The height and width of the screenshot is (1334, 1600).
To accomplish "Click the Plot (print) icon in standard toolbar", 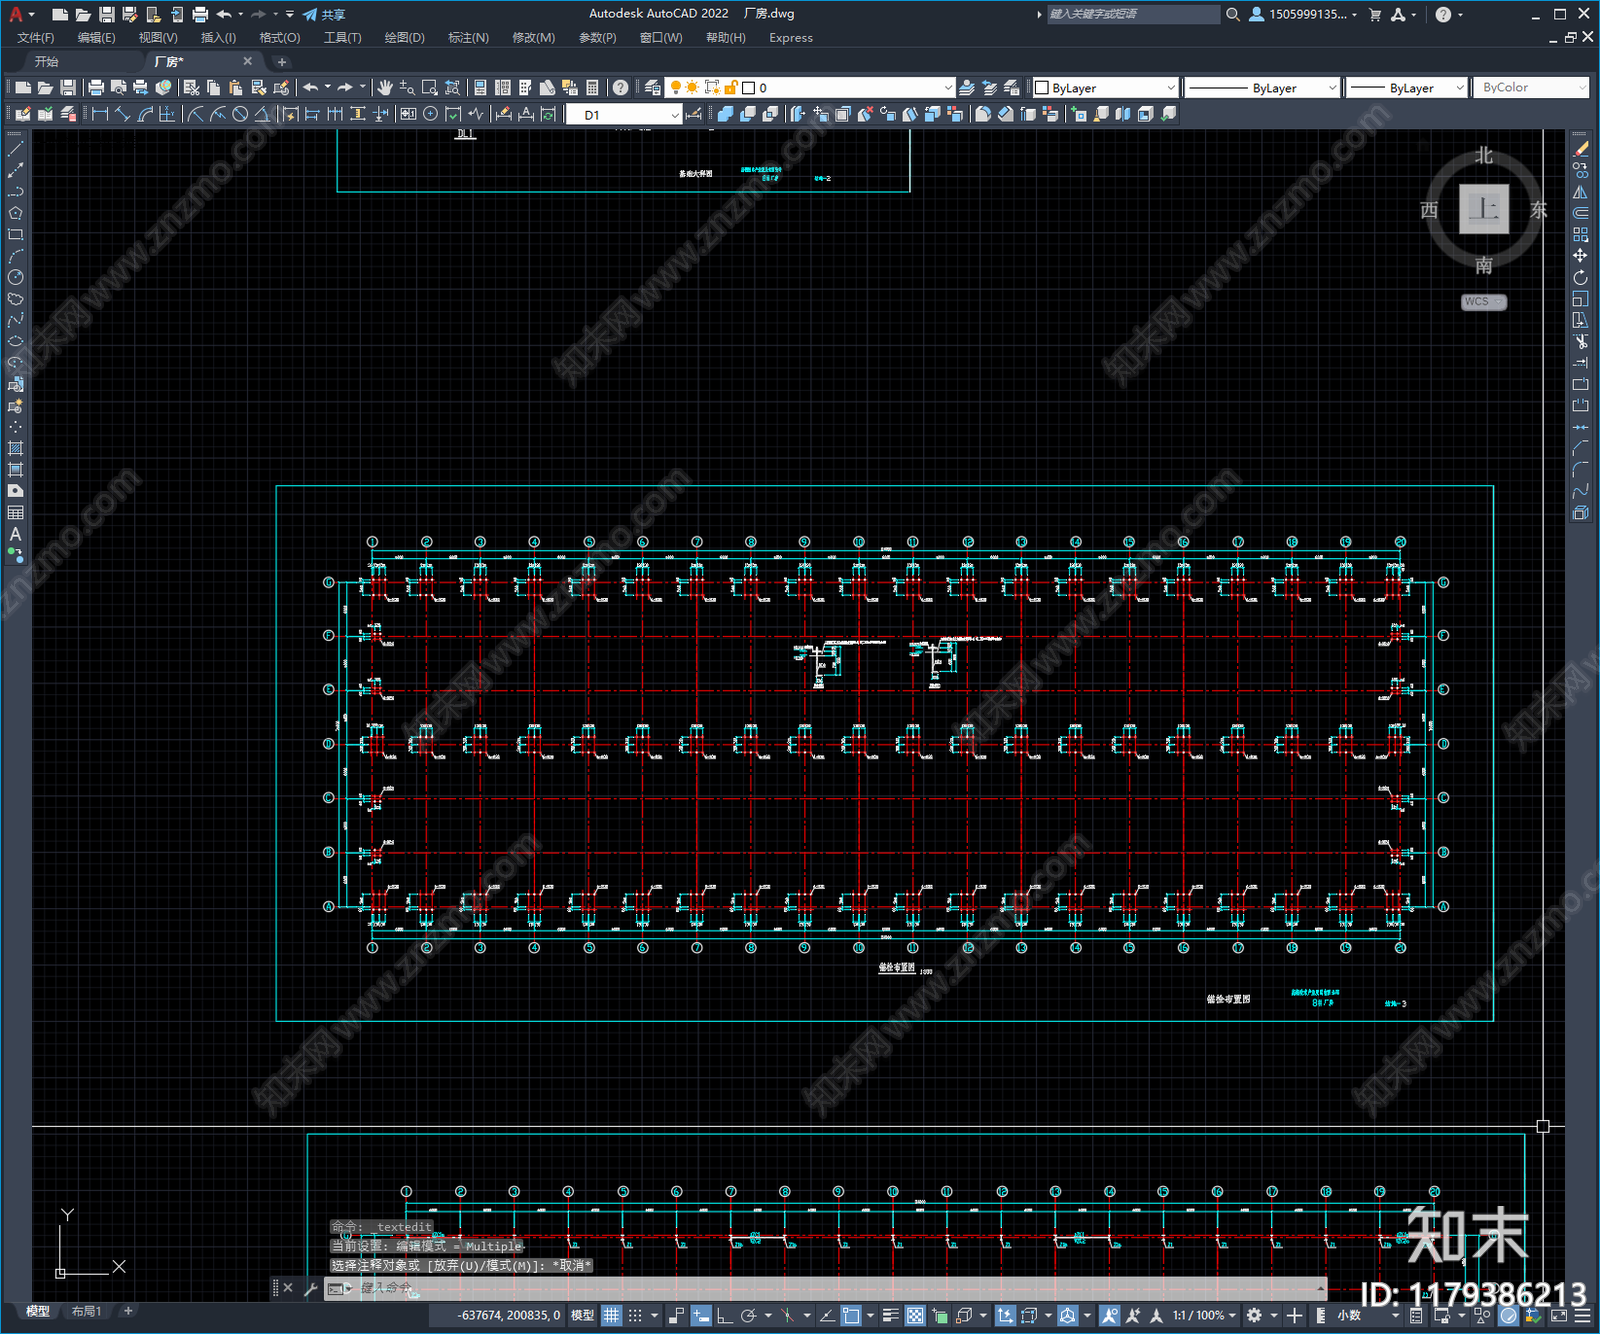I will 96,88.
